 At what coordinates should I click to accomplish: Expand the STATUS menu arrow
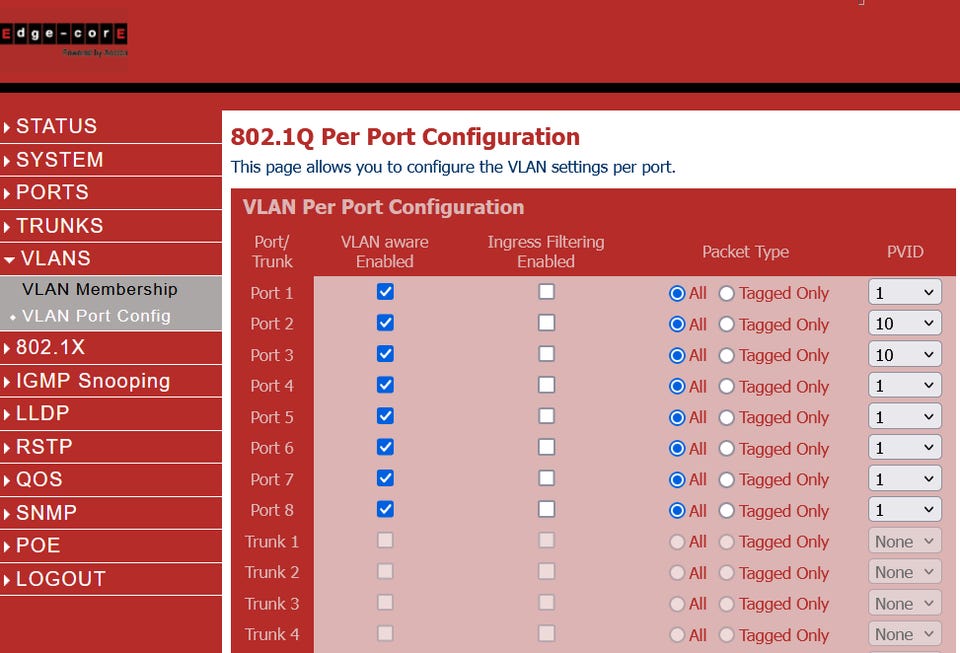[8, 127]
